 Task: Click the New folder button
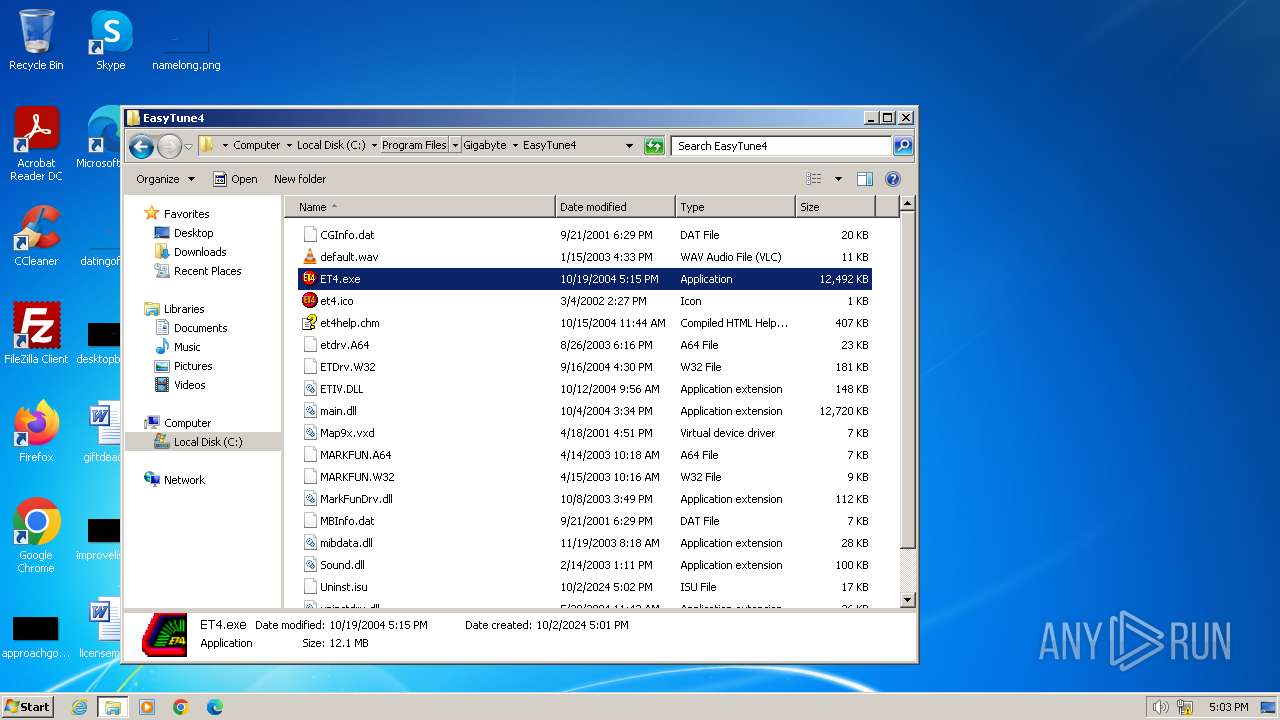coord(300,179)
